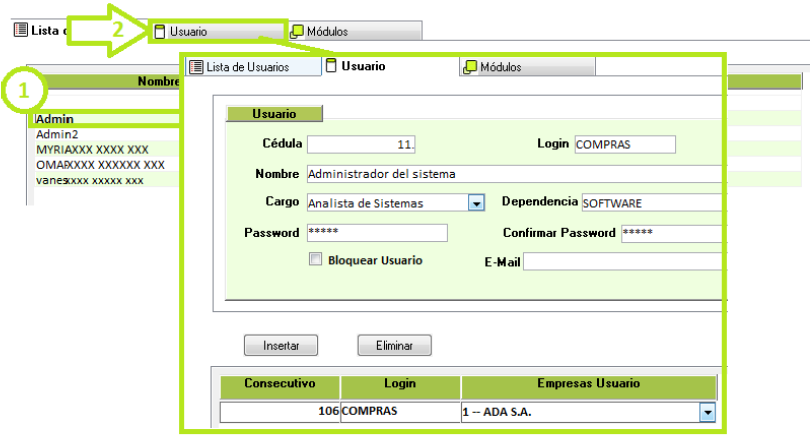810x444 pixels.
Task: Click the empty E-Mail field
Action: [621, 261]
